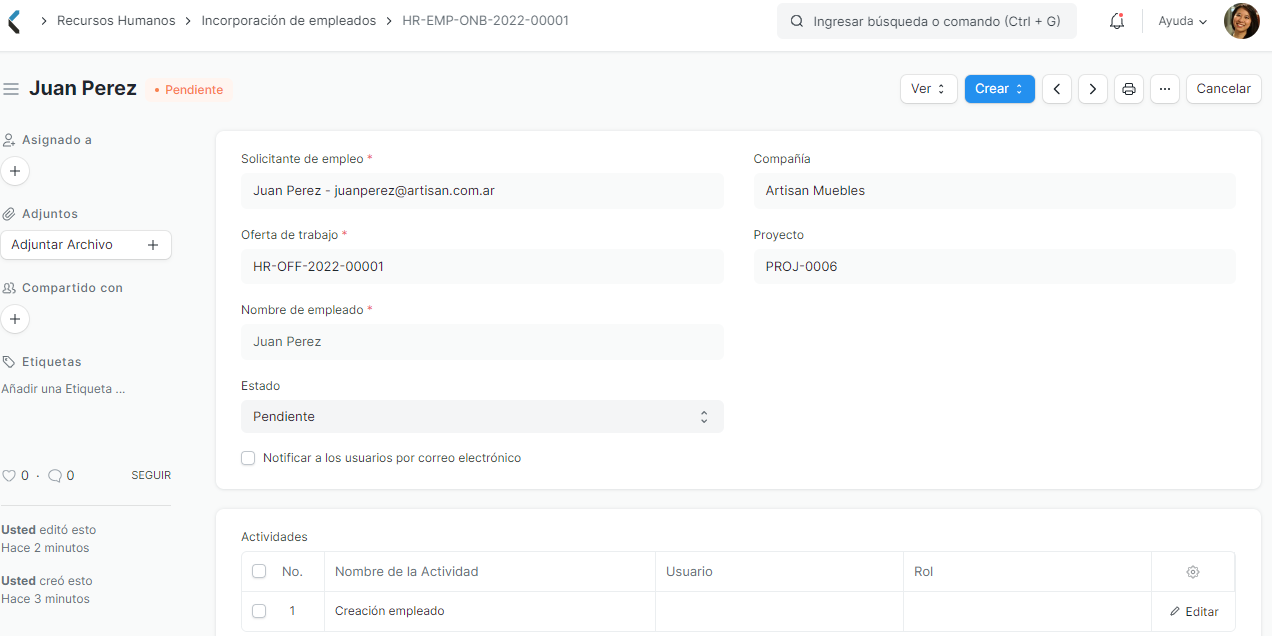Screen dimensions: 1272x636
Task: Click the Nombre de empleado field
Action: [x=482, y=342]
